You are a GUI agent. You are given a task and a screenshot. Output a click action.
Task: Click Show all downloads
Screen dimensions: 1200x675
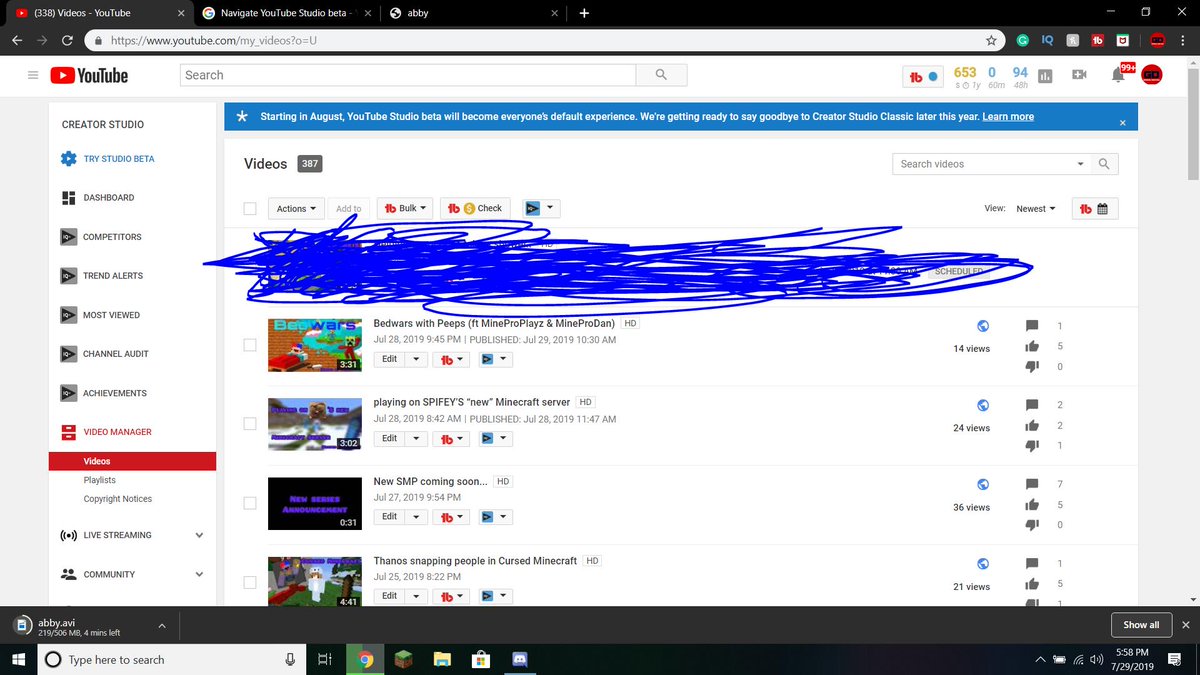point(1141,625)
